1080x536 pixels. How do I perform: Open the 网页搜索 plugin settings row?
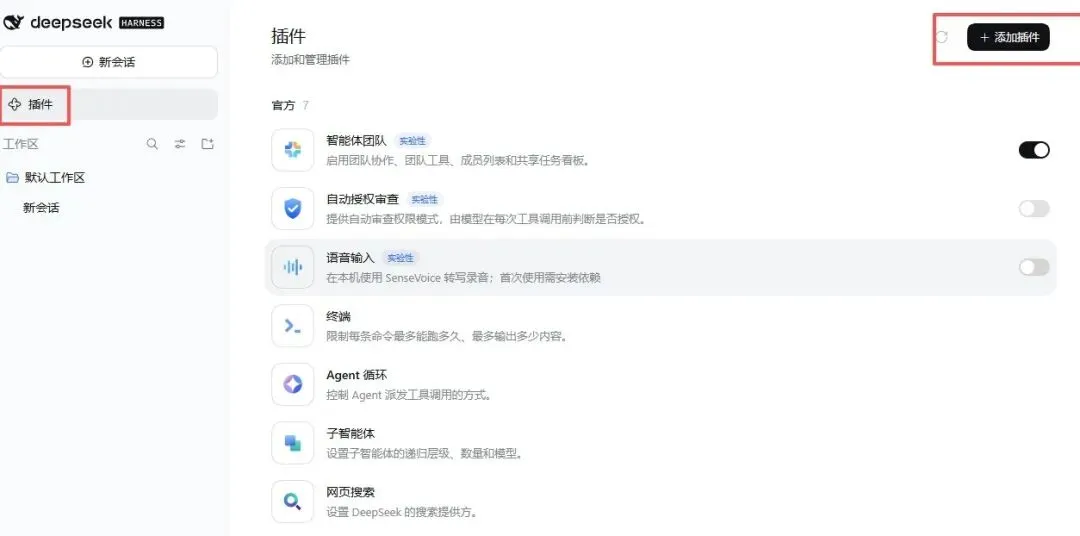click(x=661, y=502)
